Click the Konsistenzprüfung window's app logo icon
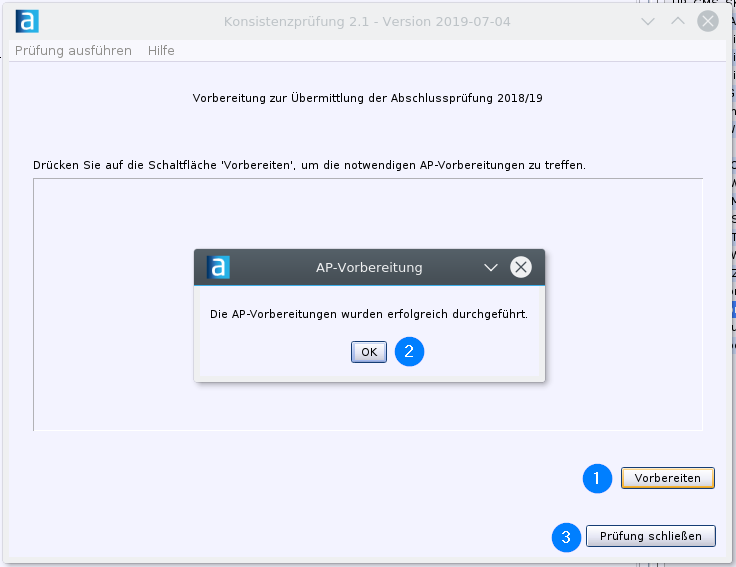Image resolution: width=736 pixels, height=567 pixels. coord(27,22)
